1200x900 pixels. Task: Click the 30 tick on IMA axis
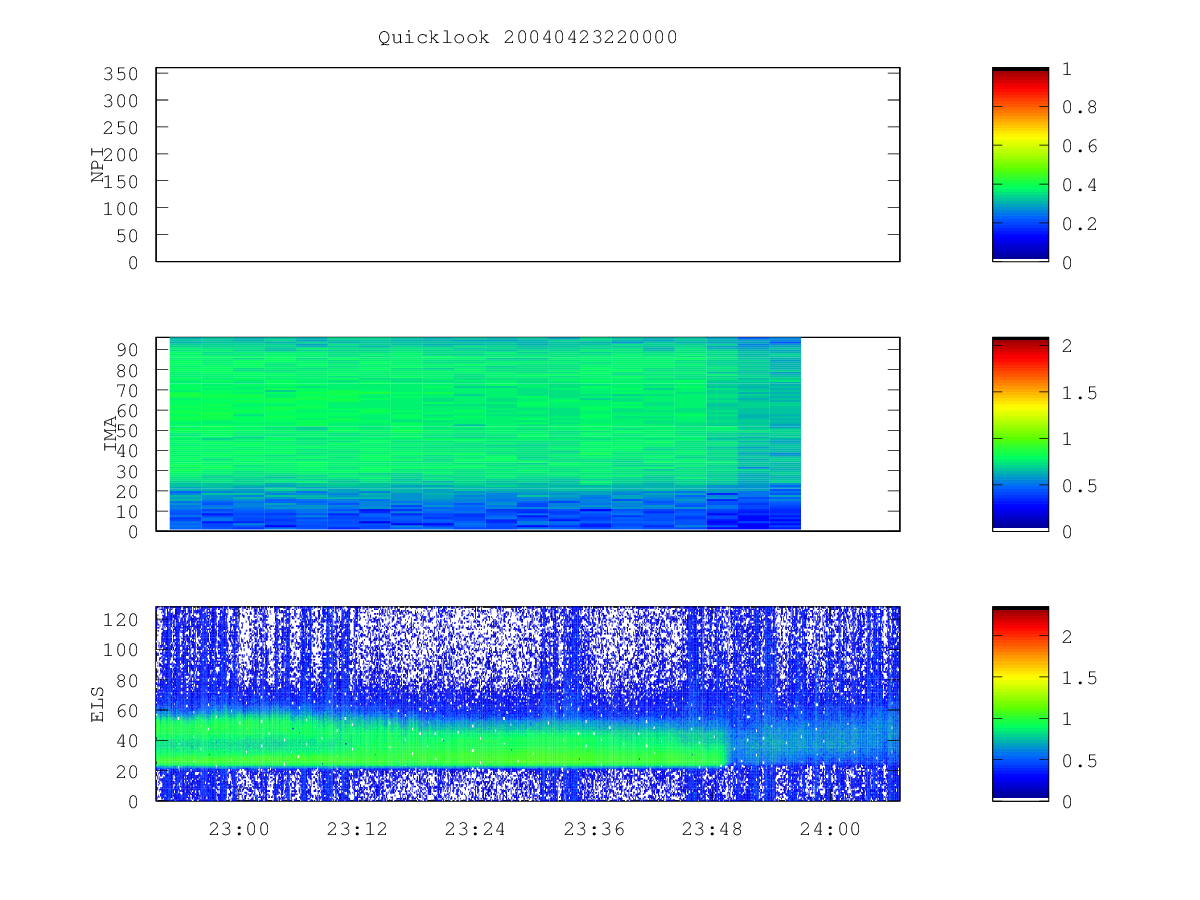[127, 471]
